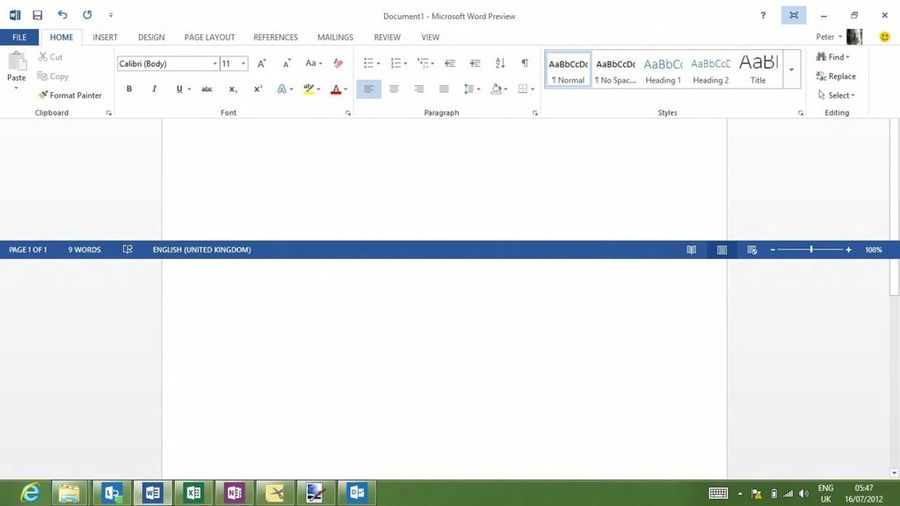Apply superscript formatting
The height and width of the screenshot is (506, 900).
coord(258,89)
